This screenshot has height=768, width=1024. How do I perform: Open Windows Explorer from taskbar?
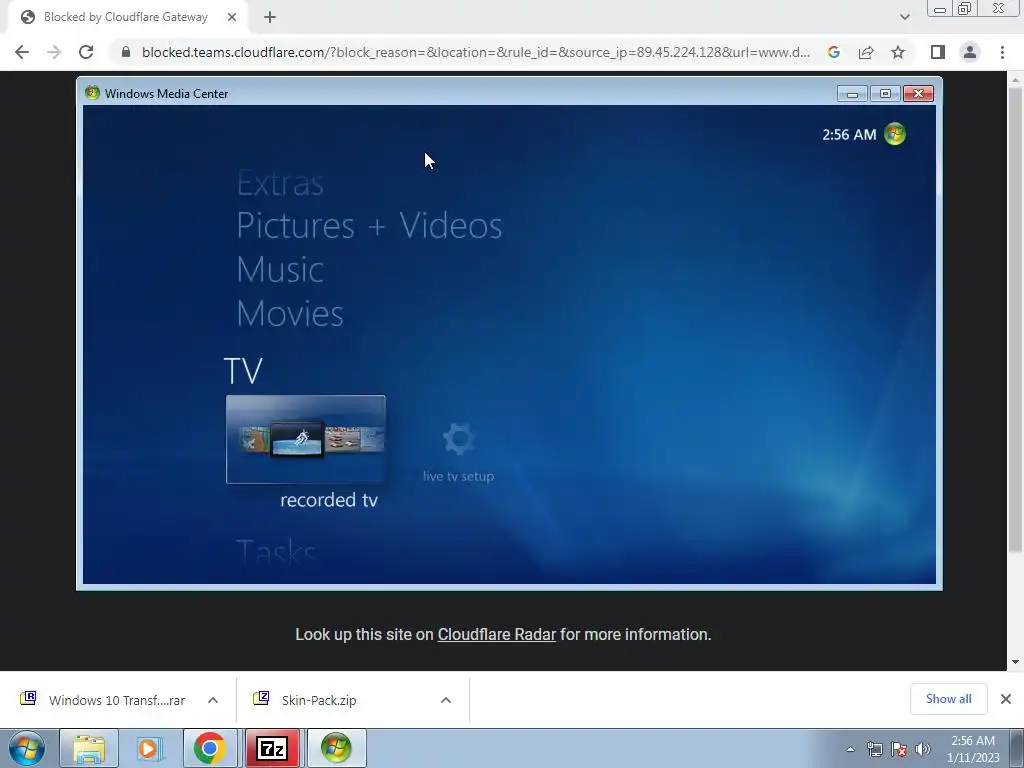pyautogui.click(x=89, y=748)
